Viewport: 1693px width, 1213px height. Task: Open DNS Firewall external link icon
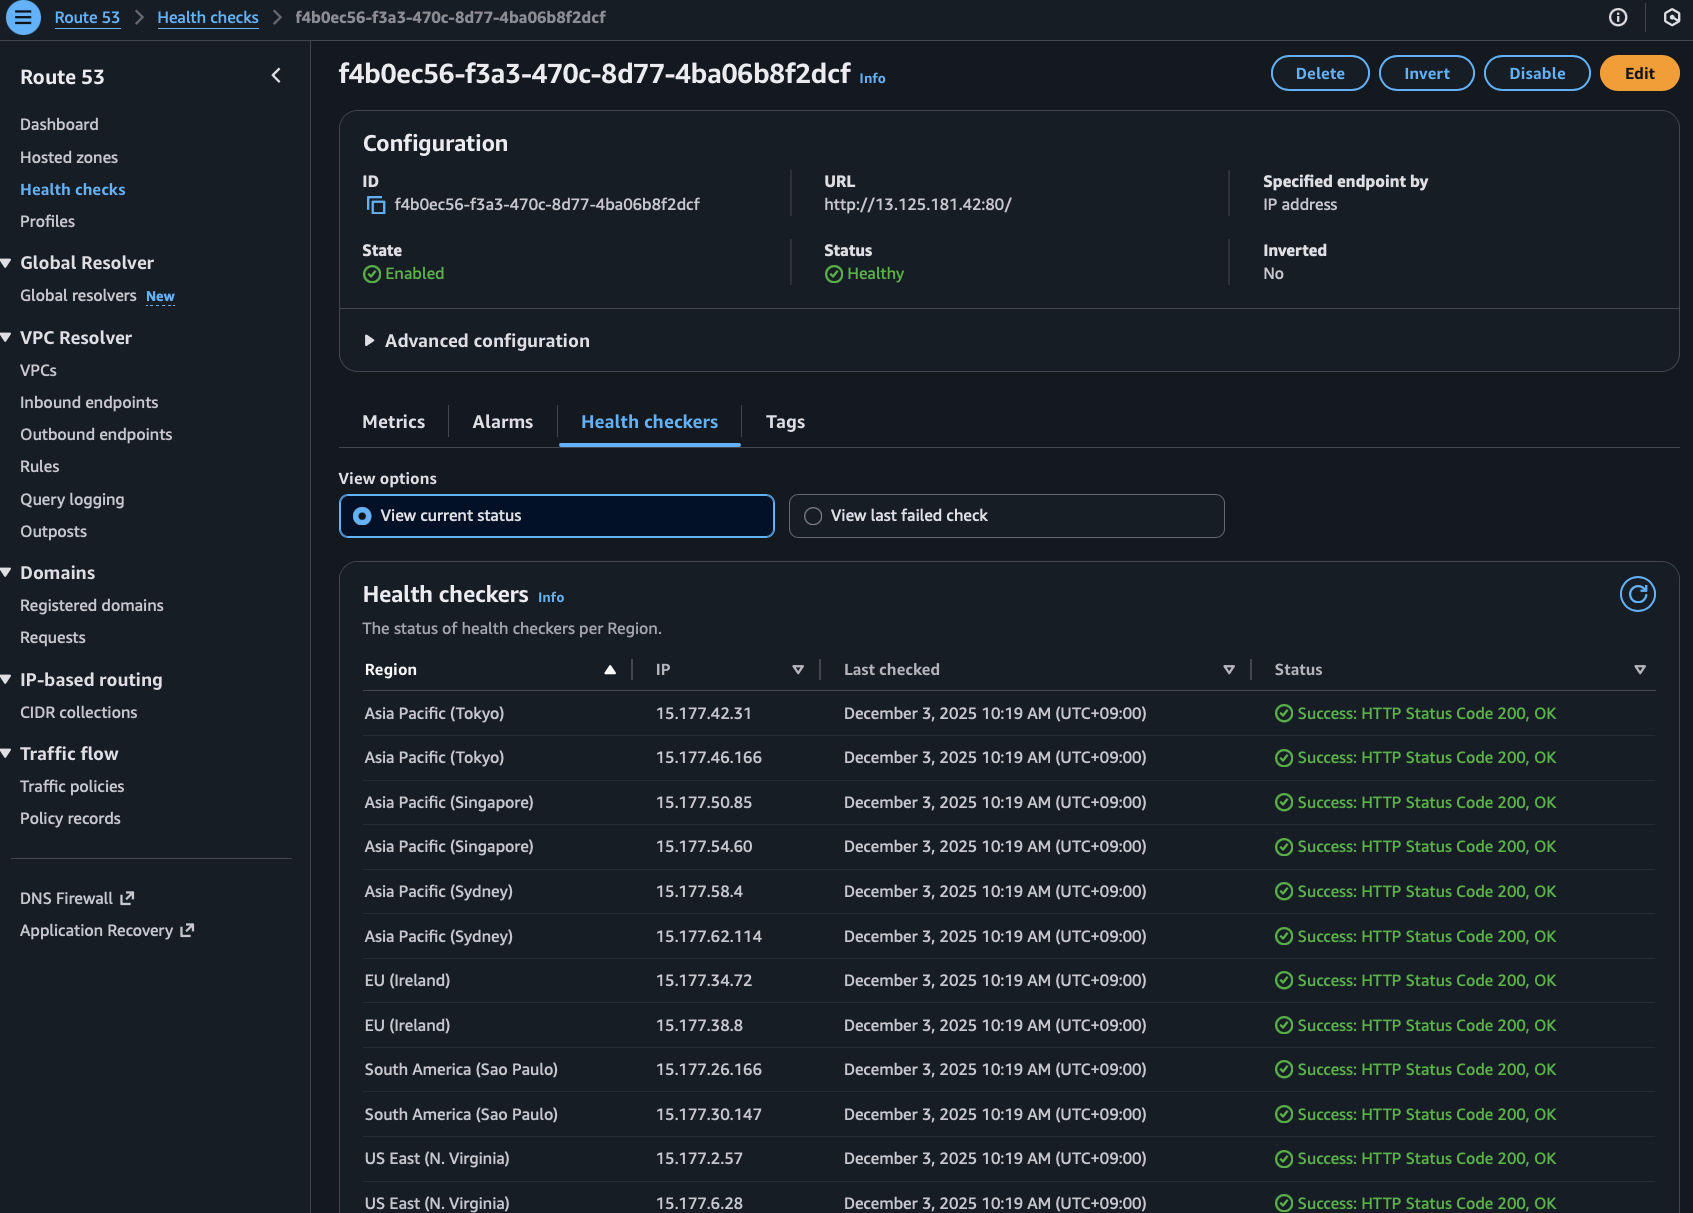click(127, 898)
